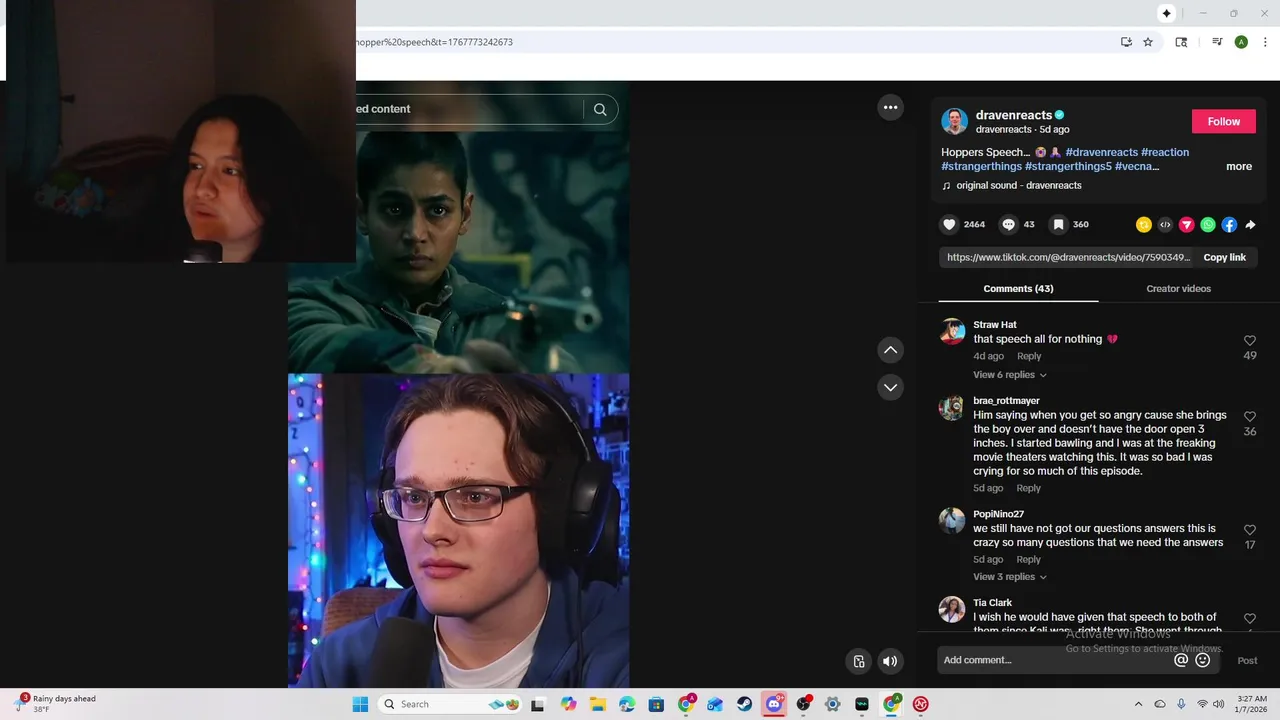The height and width of the screenshot is (720, 1280).
Task: Open Tia Clark's commenter name
Action: [992, 603]
